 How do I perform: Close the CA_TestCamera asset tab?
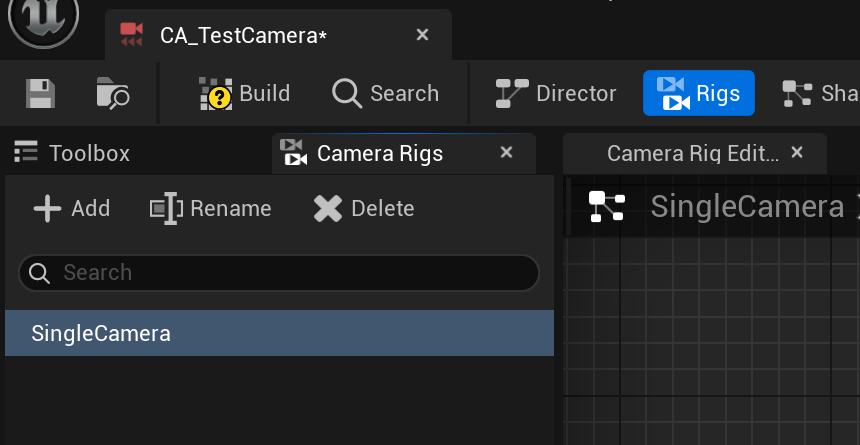[x=422, y=35]
